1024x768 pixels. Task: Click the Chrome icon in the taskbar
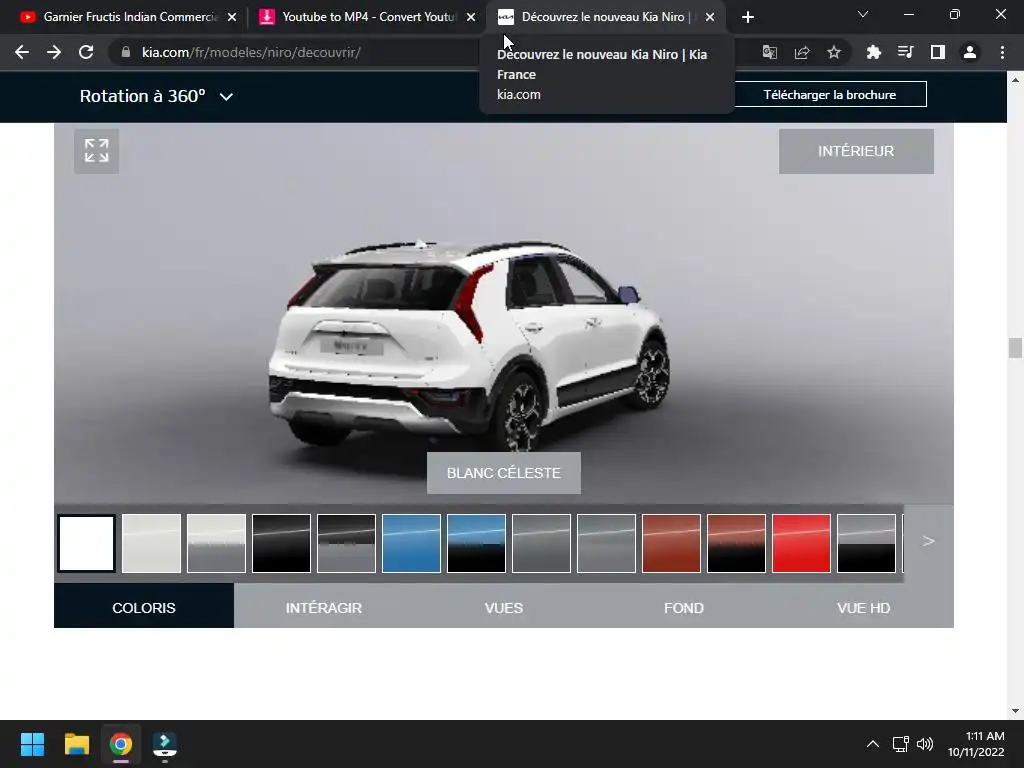click(121, 744)
